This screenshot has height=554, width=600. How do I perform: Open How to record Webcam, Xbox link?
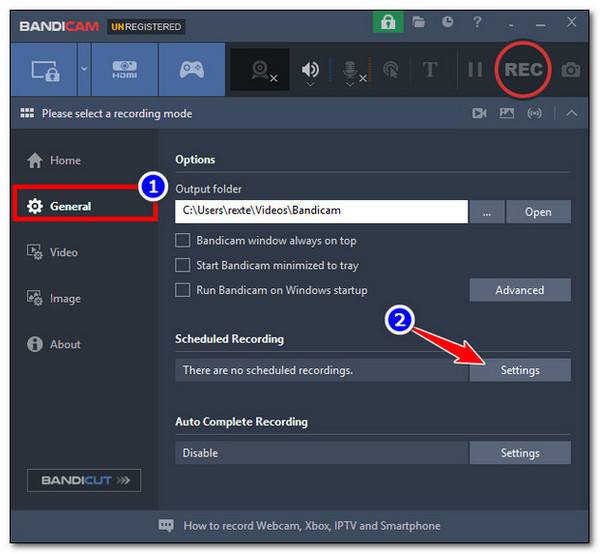(x=312, y=526)
